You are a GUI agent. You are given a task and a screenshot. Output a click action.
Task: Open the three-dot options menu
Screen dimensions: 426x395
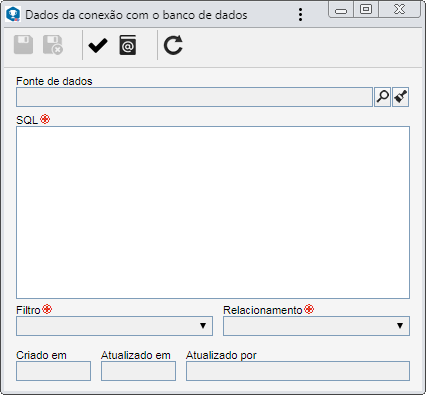(301, 15)
